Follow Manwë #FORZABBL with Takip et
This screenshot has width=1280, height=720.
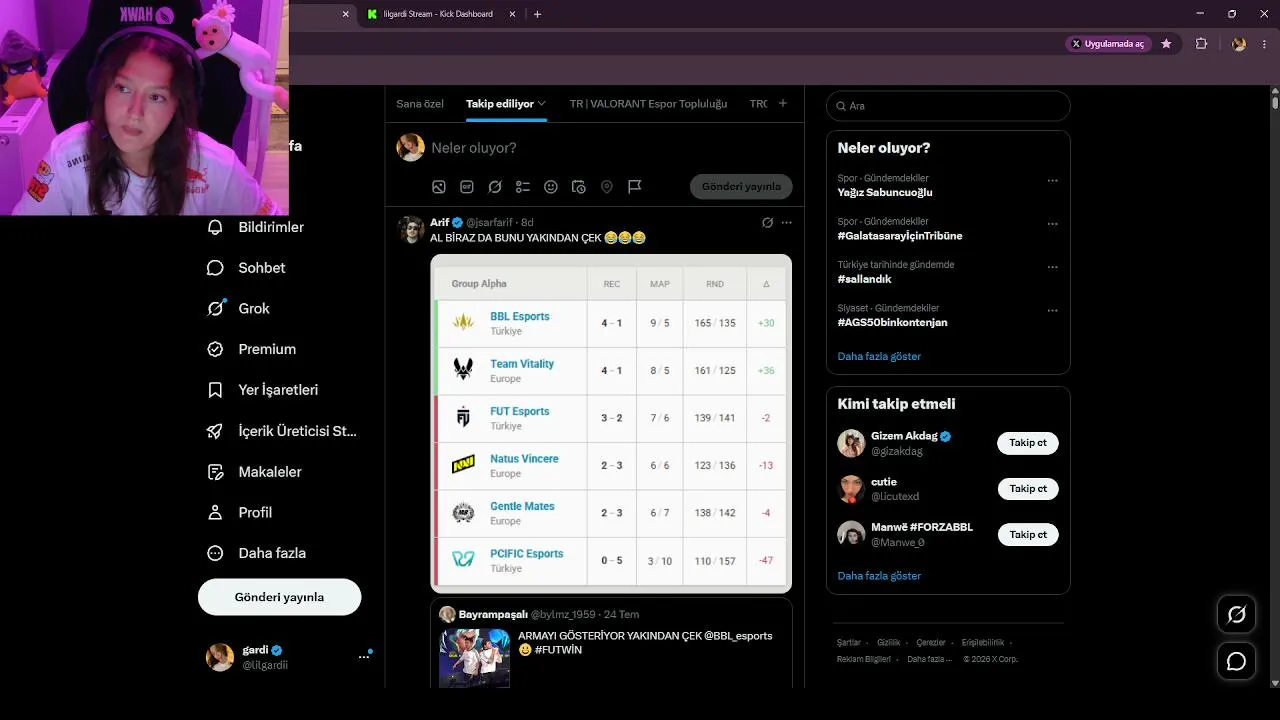tap(1028, 535)
